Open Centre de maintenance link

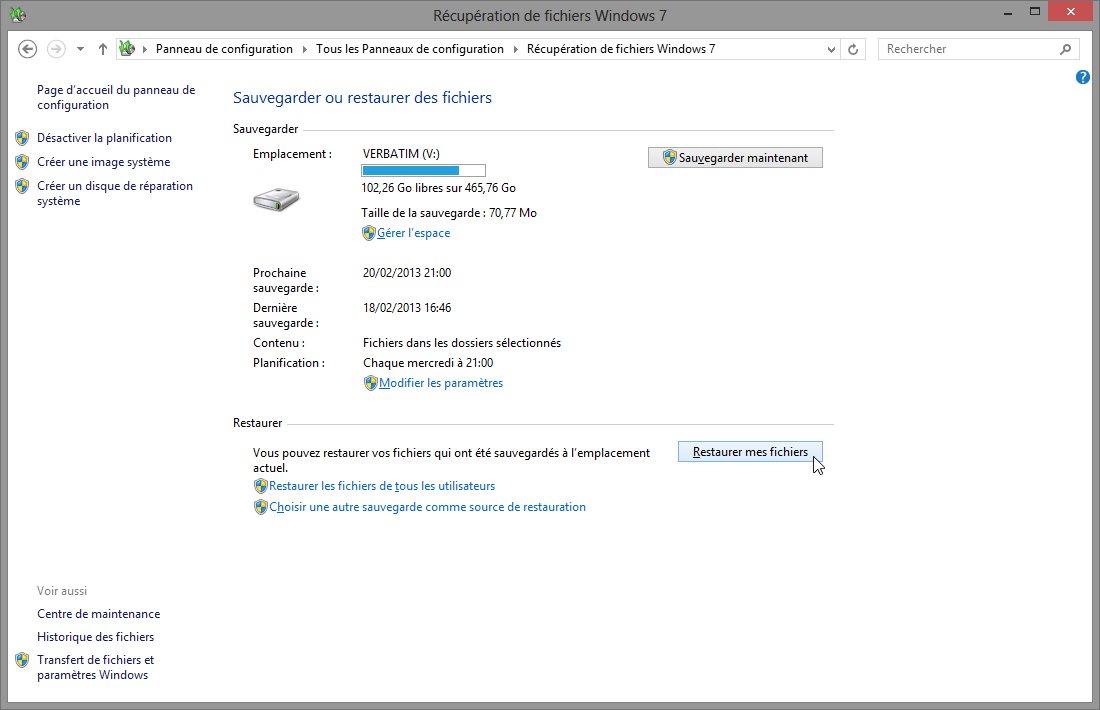tap(99, 614)
